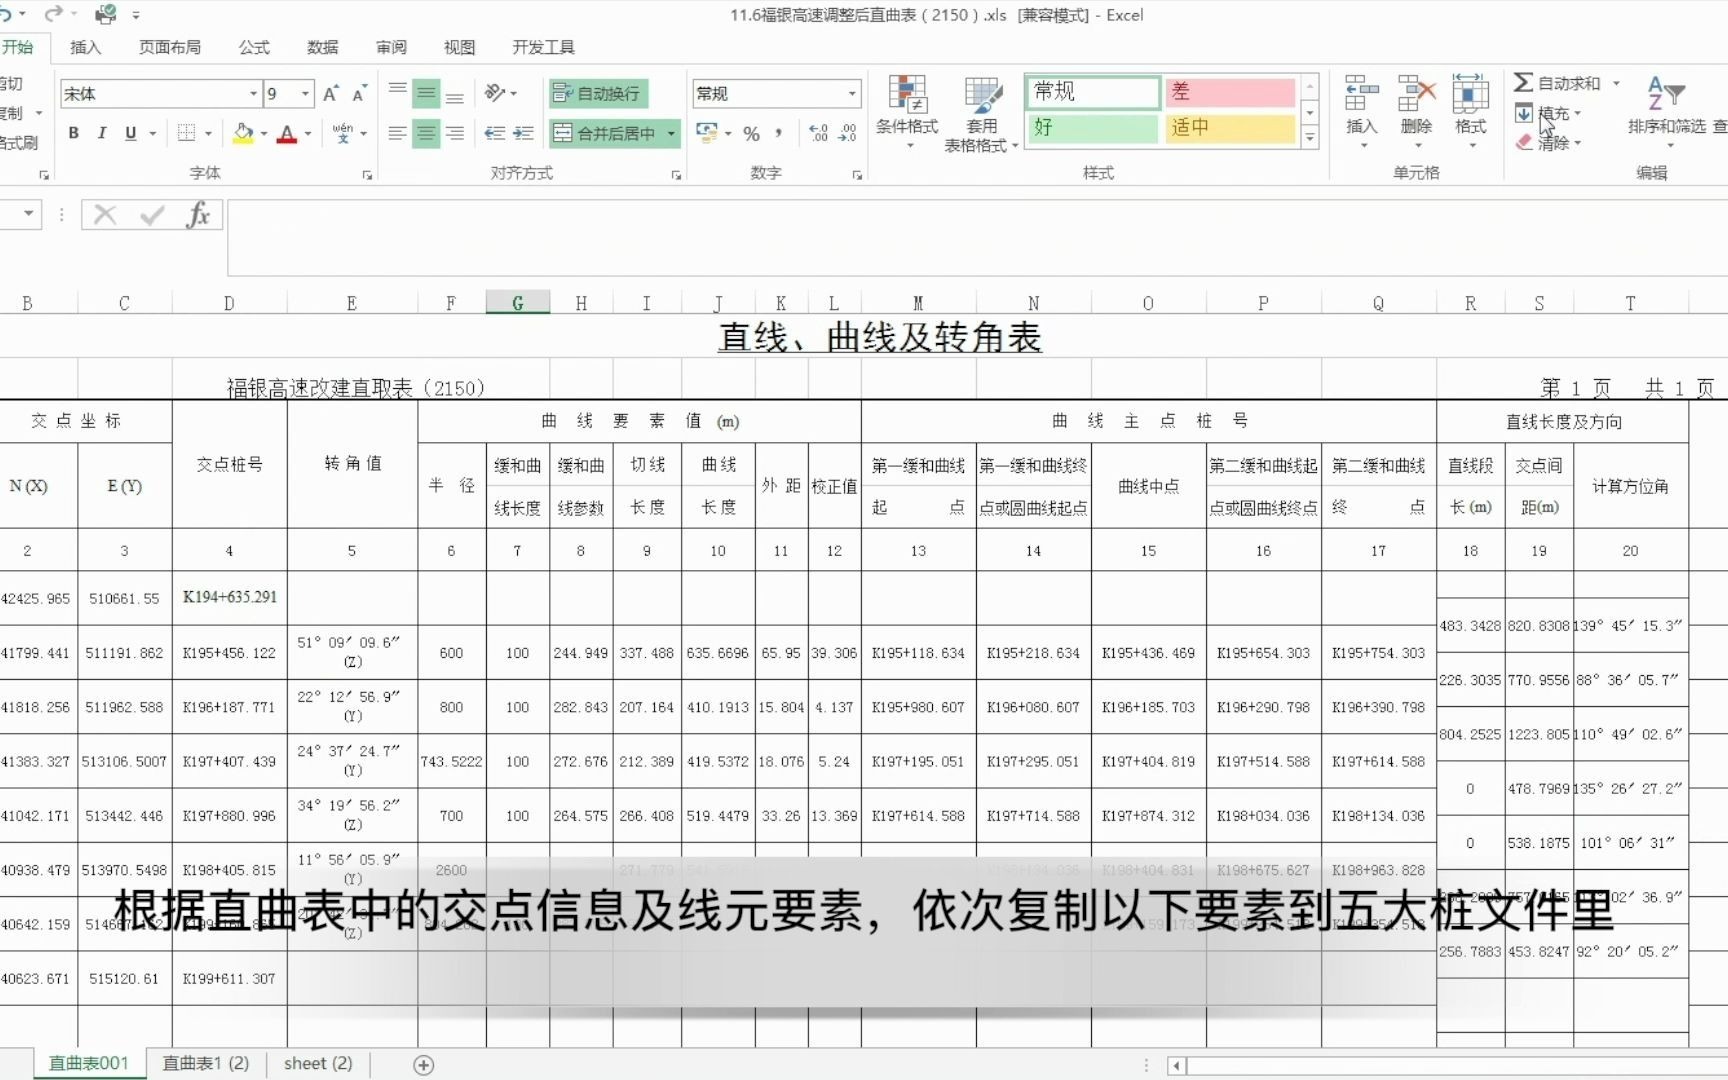Open the 页面布局 ribbon tab
Viewport: 1728px width, 1080px height.
pyautogui.click(x=170, y=47)
